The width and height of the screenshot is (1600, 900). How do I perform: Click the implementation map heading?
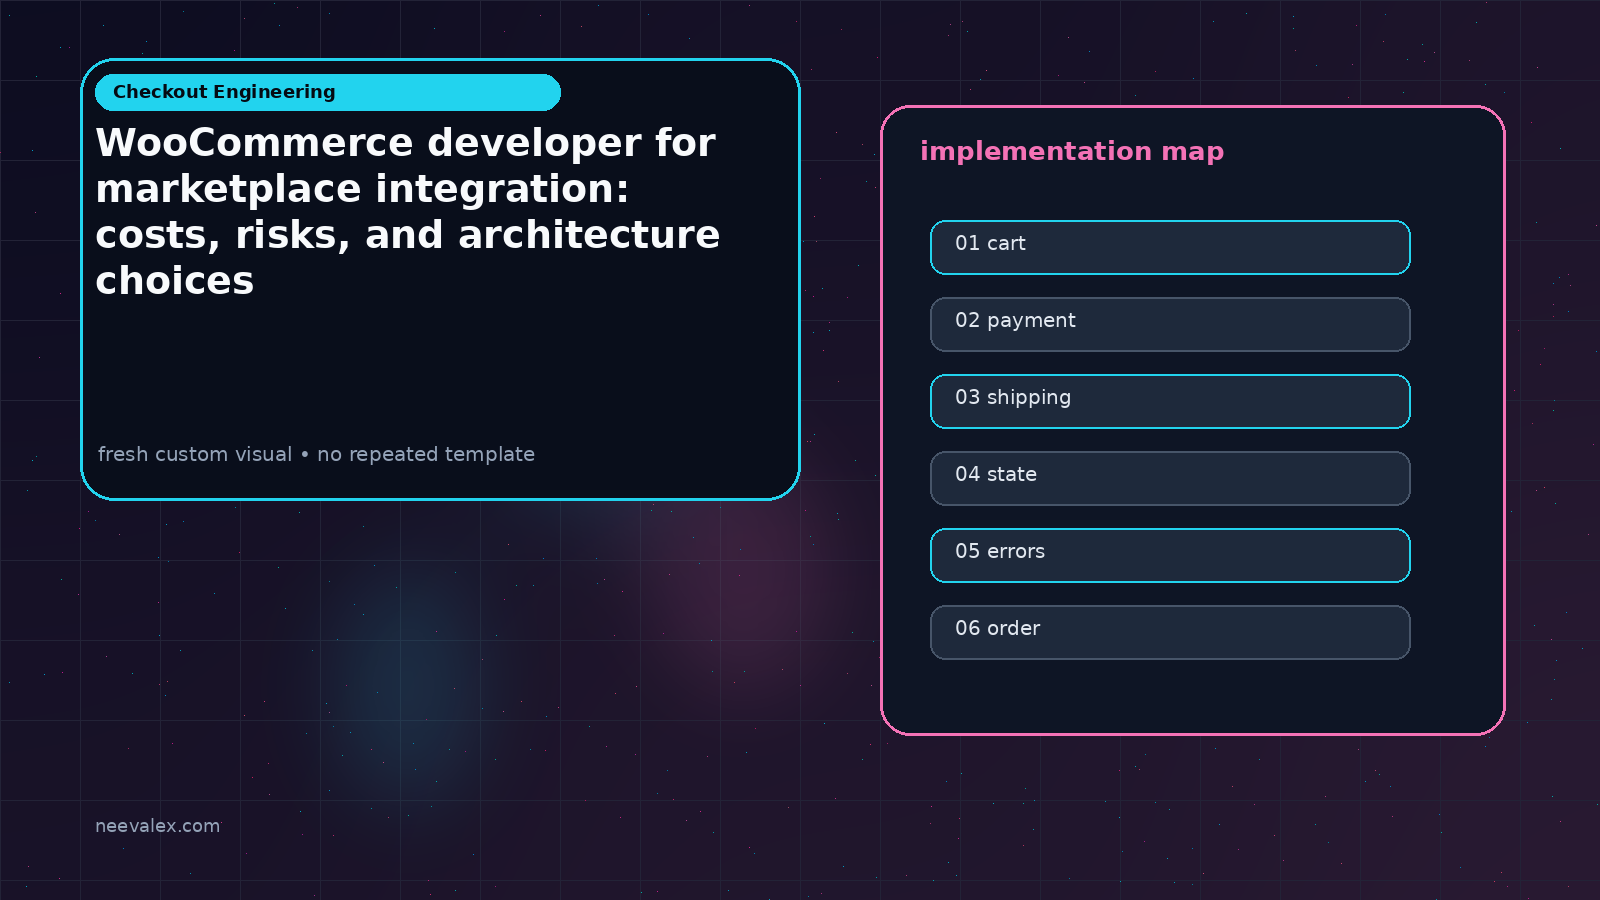coord(1072,151)
